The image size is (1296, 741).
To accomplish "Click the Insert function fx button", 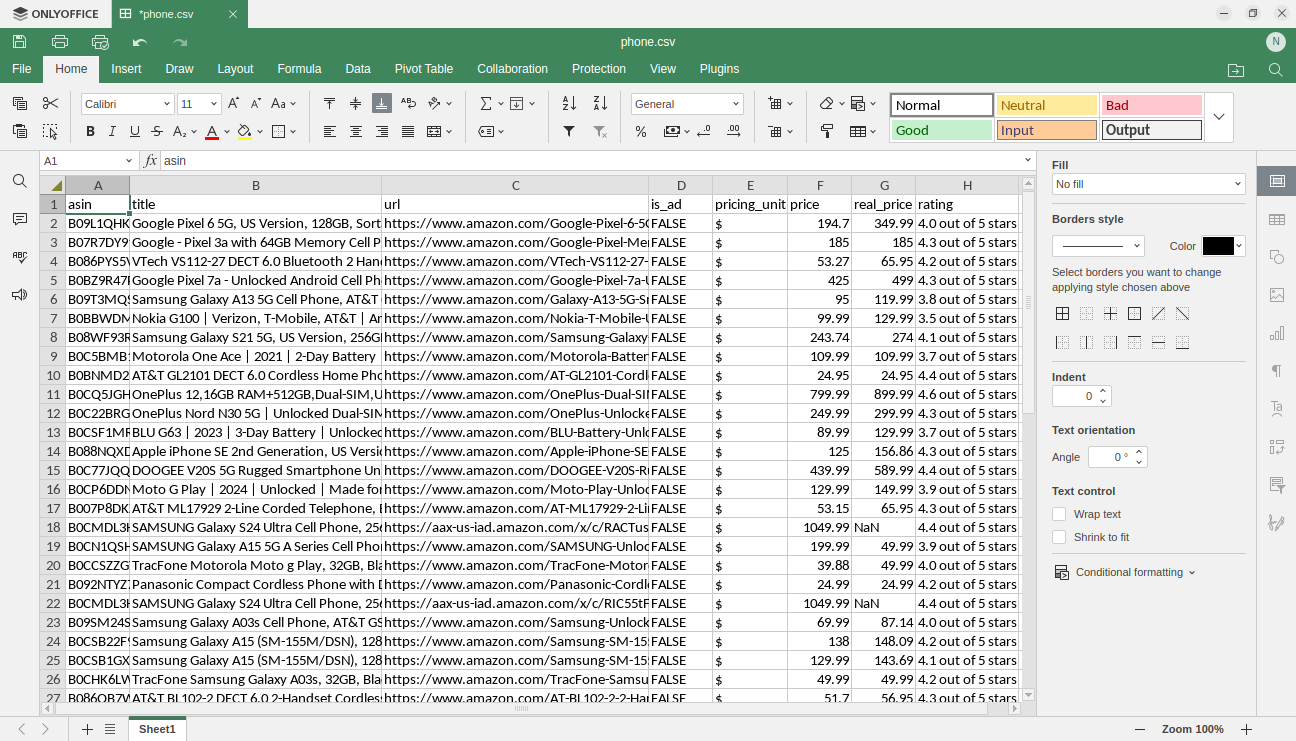I will (151, 161).
